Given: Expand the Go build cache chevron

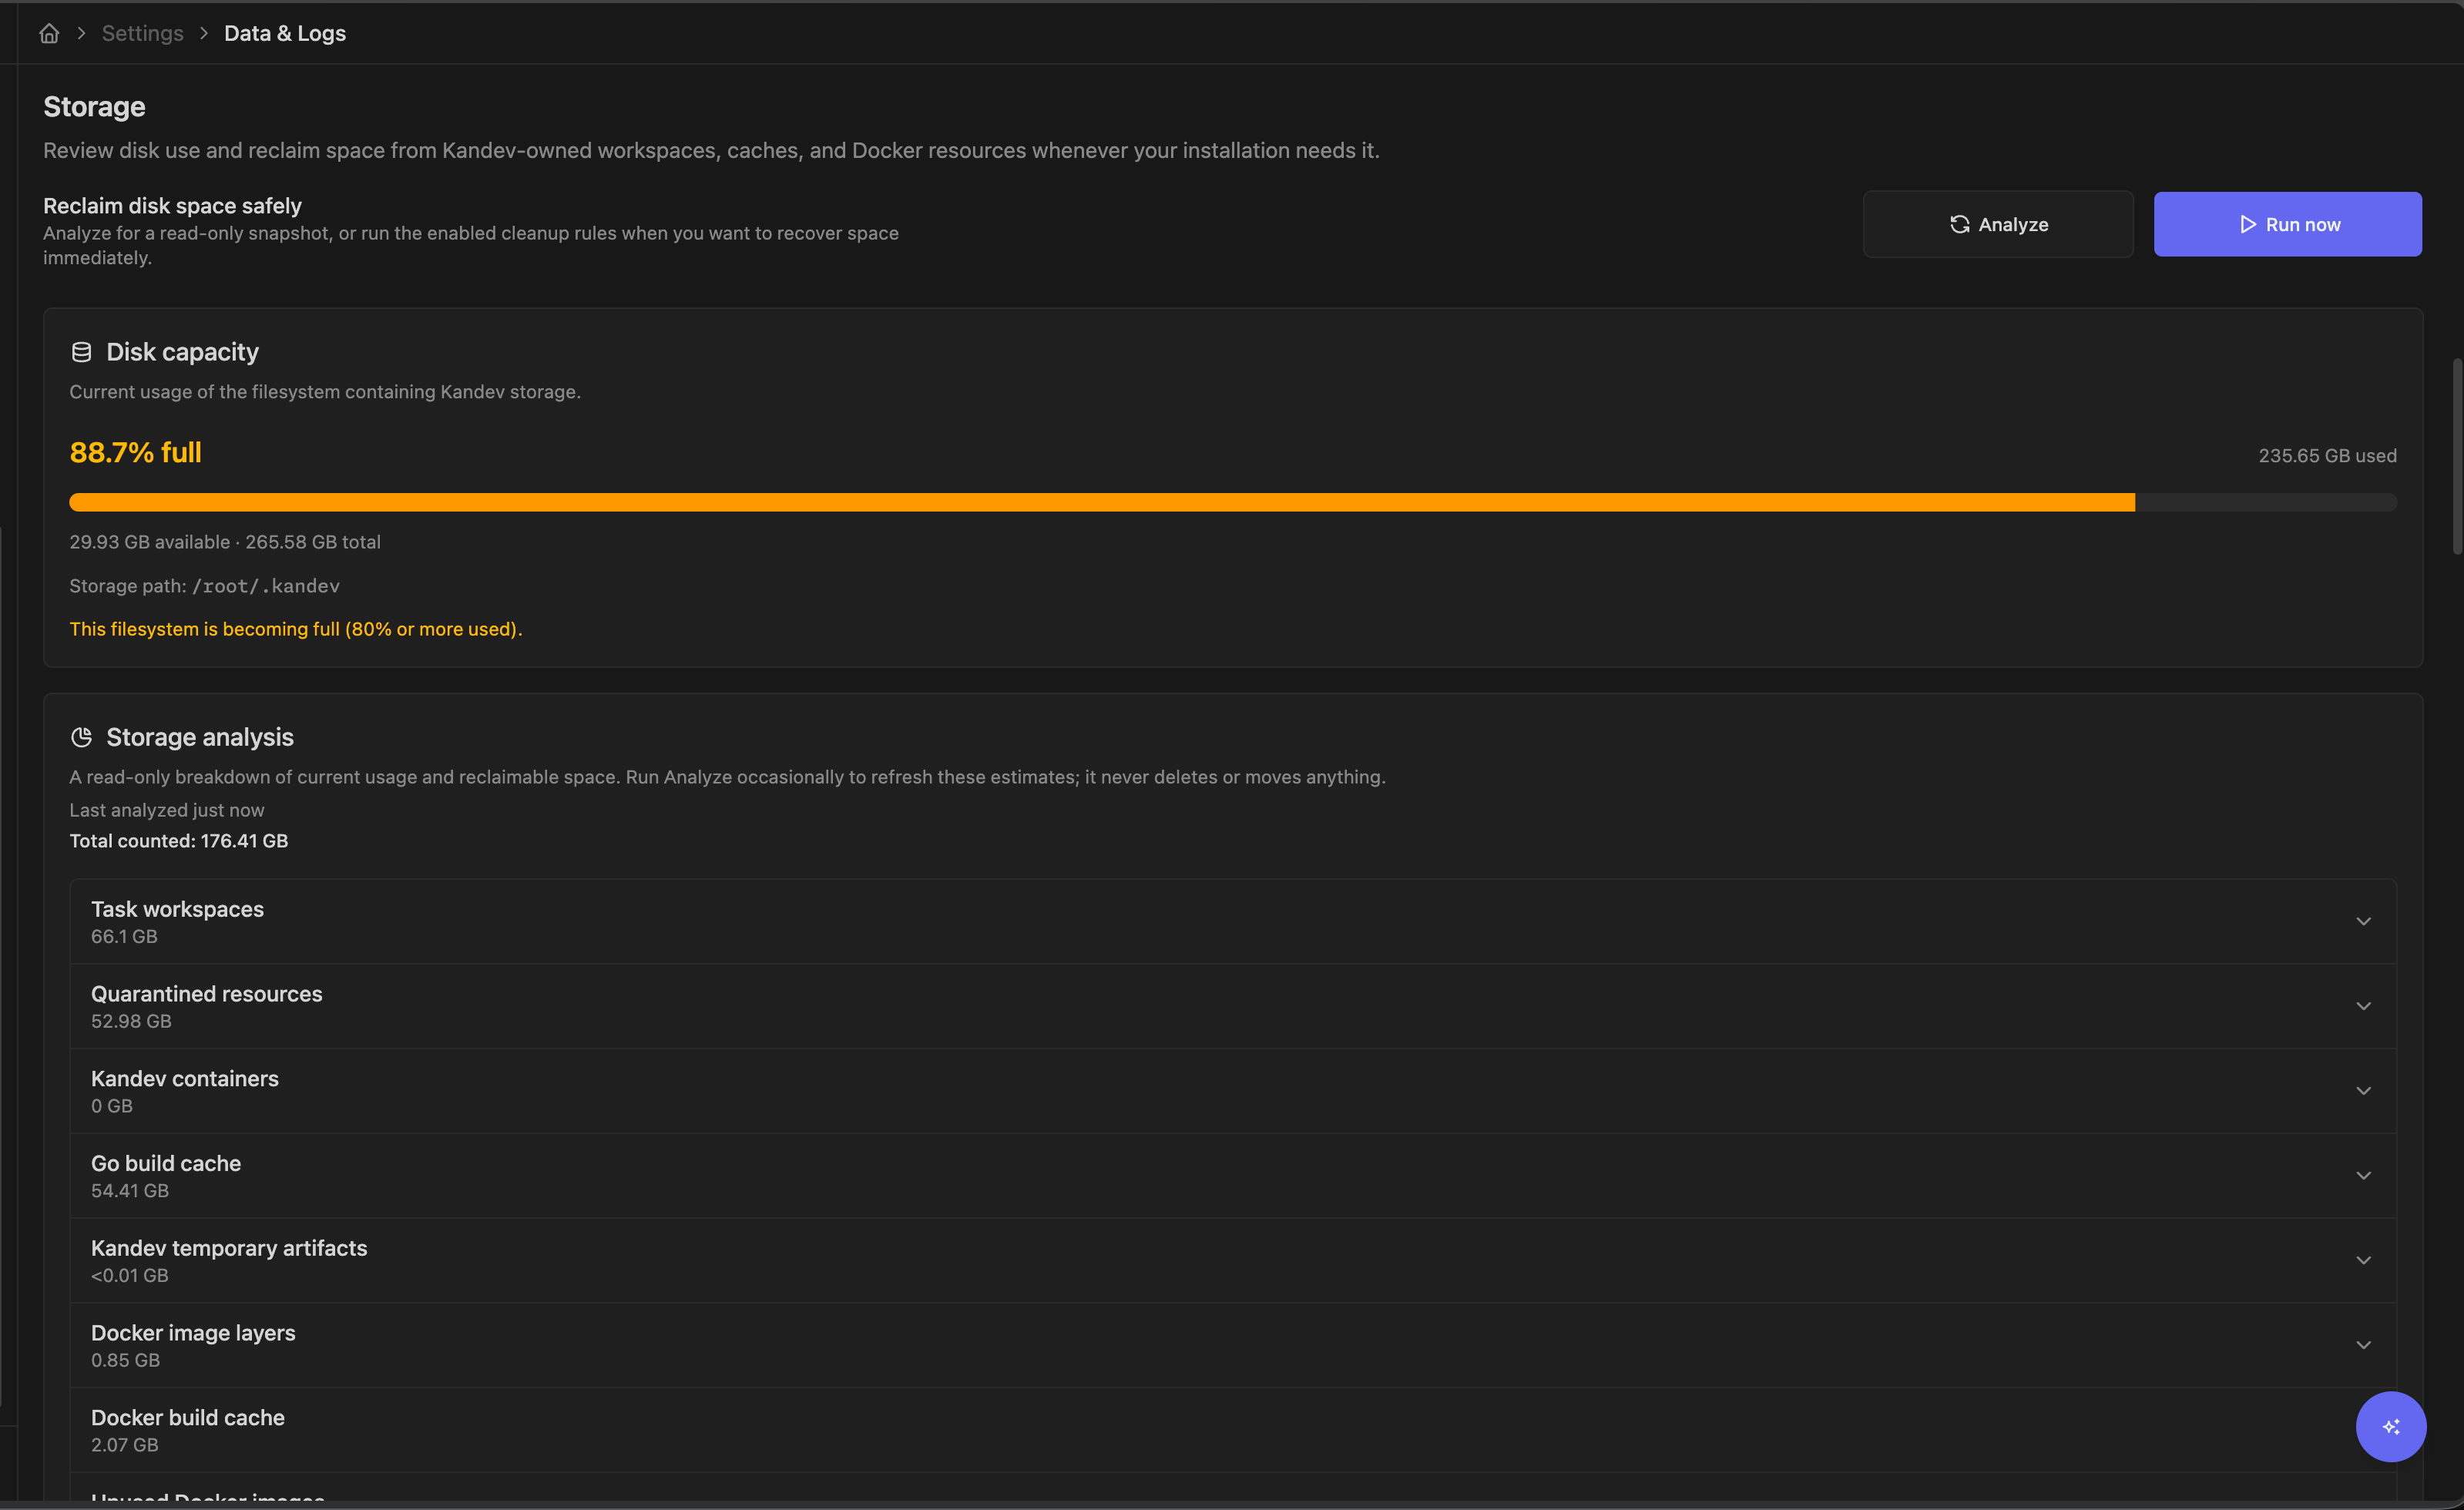Looking at the screenshot, I should [x=2363, y=1175].
